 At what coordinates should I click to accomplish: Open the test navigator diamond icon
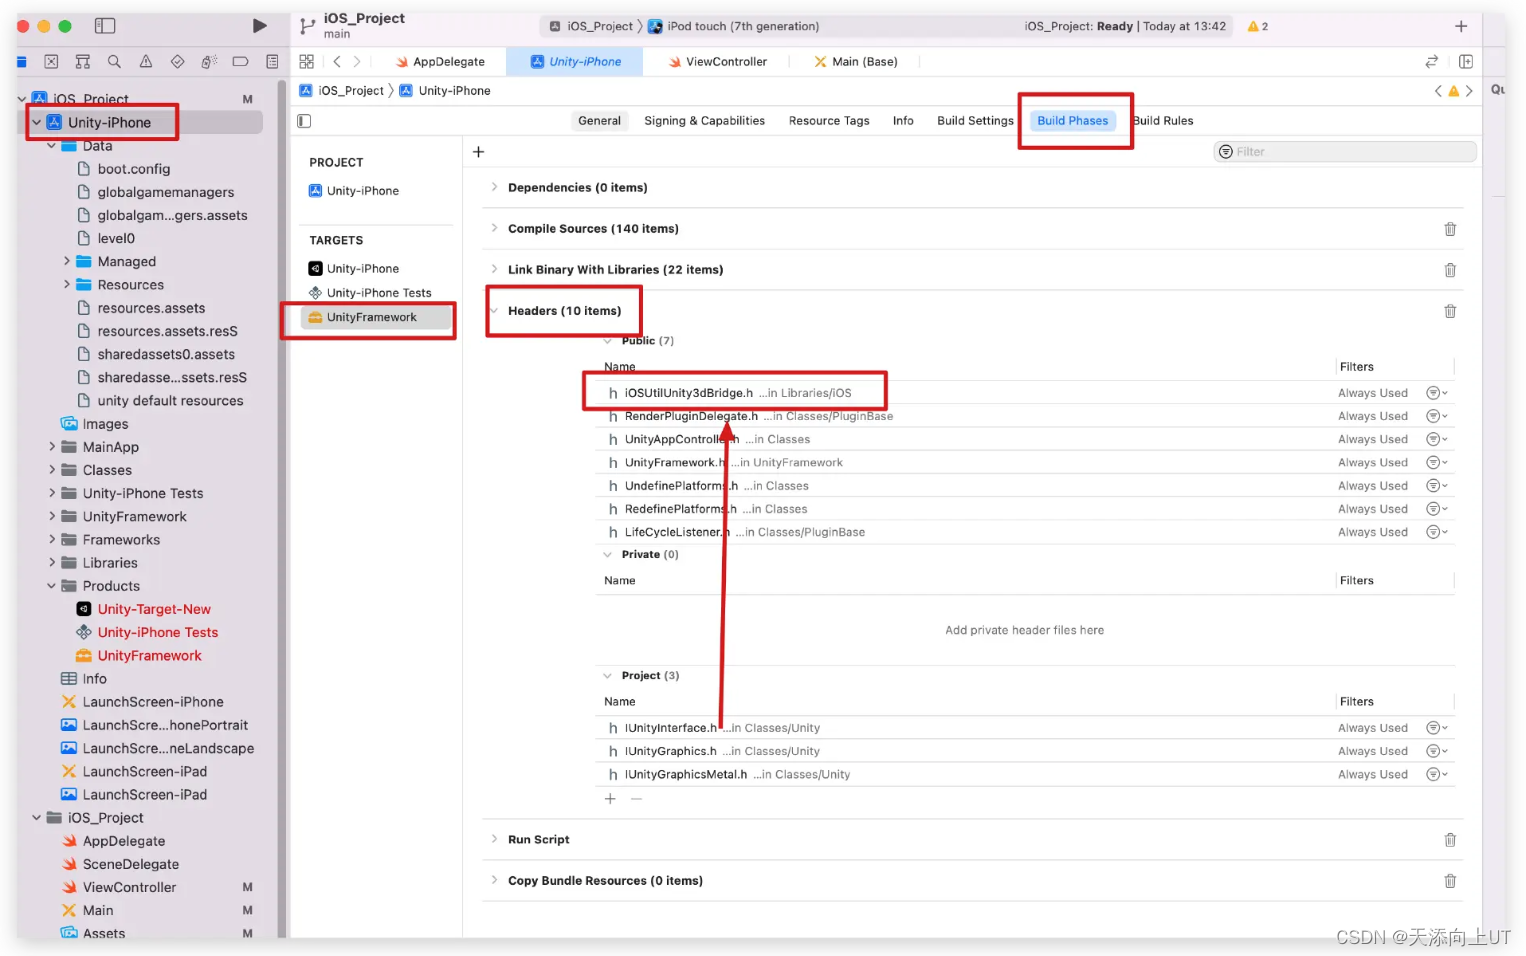177,62
